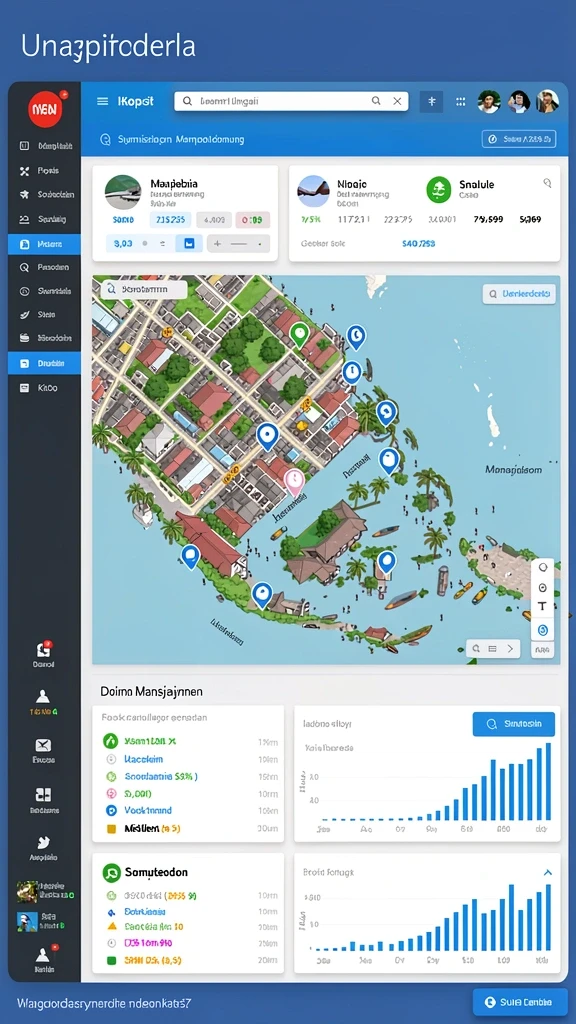Click the list icon in map bottom toolbar
Viewport: 576px width, 1024px height.
click(492, 648)
